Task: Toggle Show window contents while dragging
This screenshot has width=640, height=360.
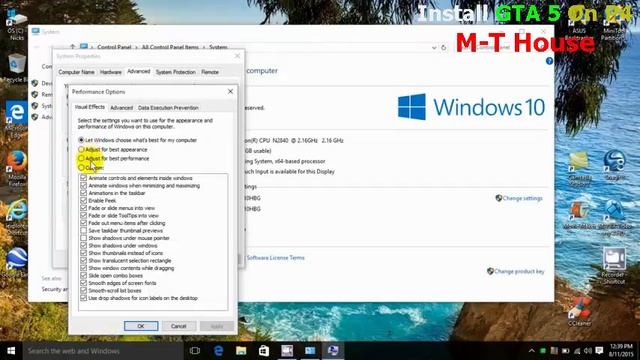Action: pyautogui.click(x=84, y=268)
